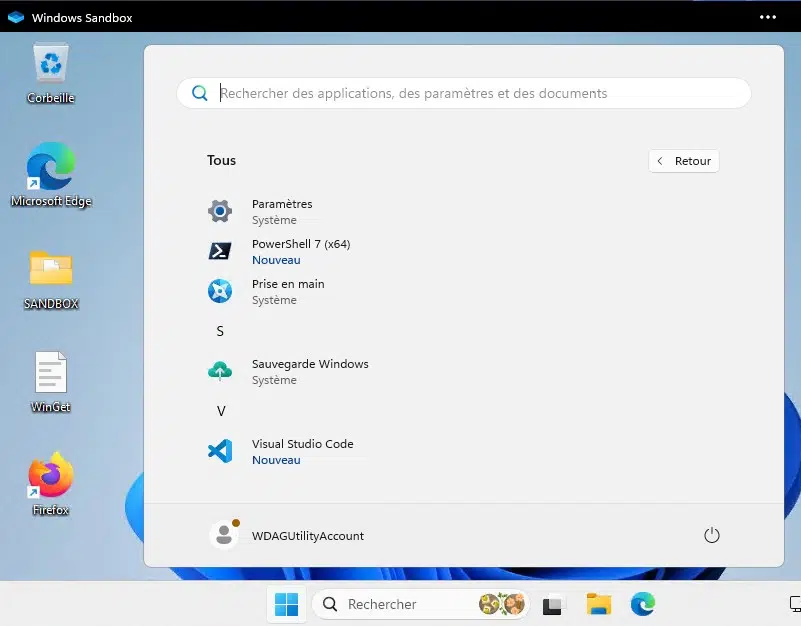Open the Windows Sandbox three-dot menu
The width and height of the screenshot is (801, 626).
[x=768, y=17]
